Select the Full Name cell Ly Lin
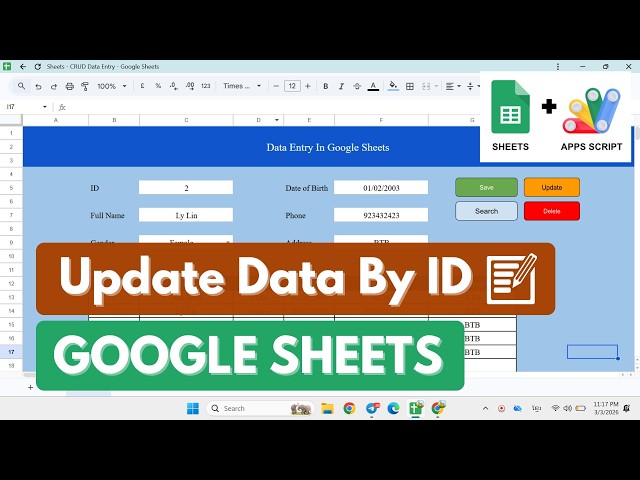 (186, 215)
